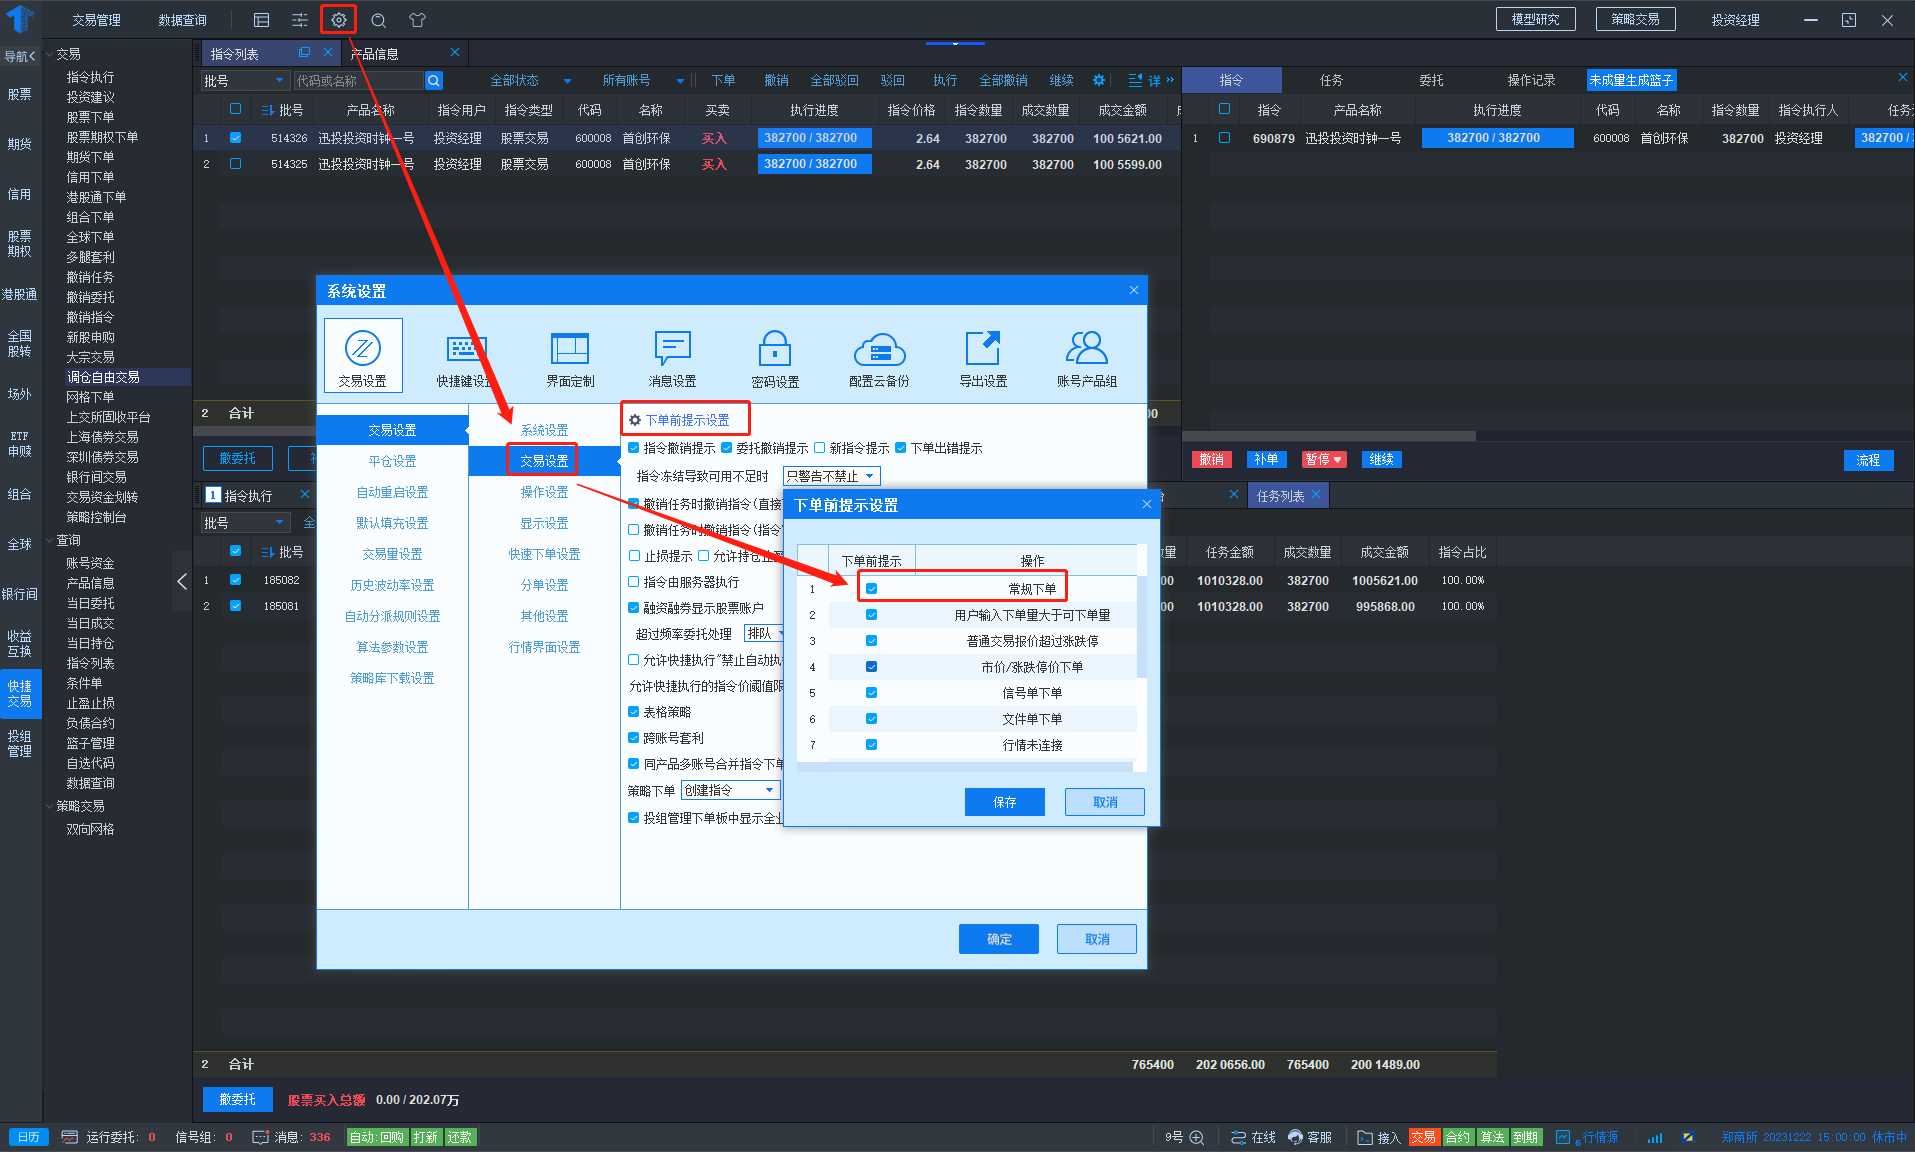Click 行情源 chart icon in status bar
The height and width of the screenshot is (1152, 1915).
tap(1563, 1137)
